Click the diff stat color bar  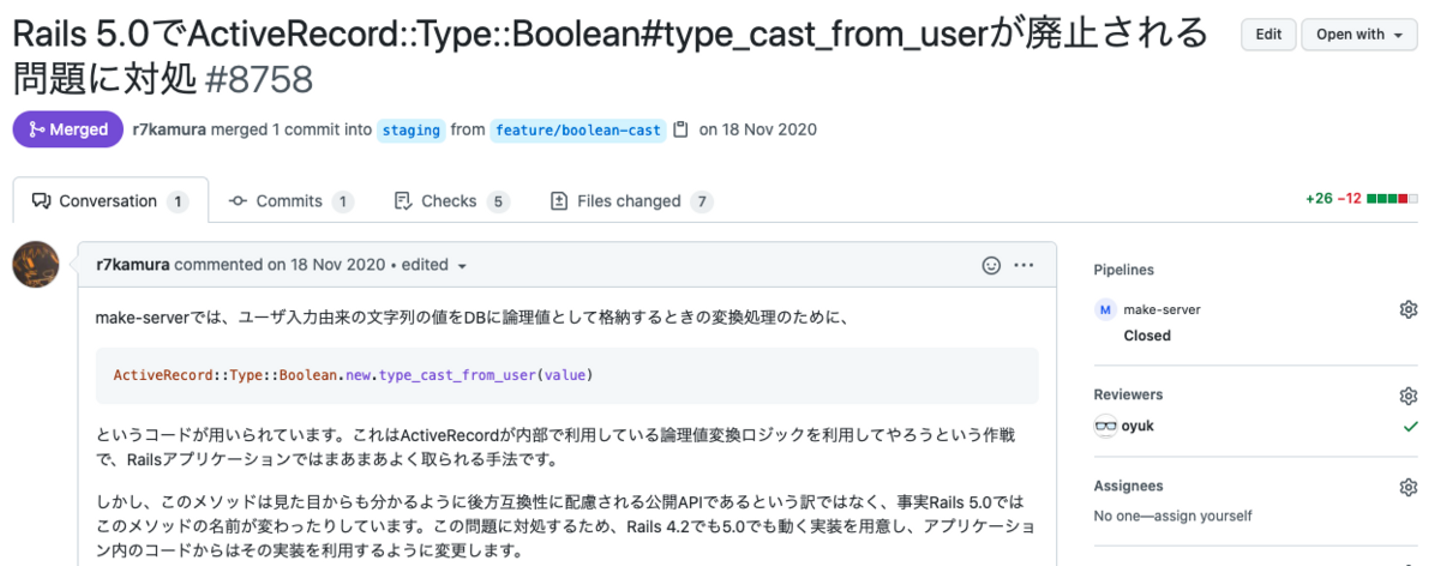[1392, 198]
